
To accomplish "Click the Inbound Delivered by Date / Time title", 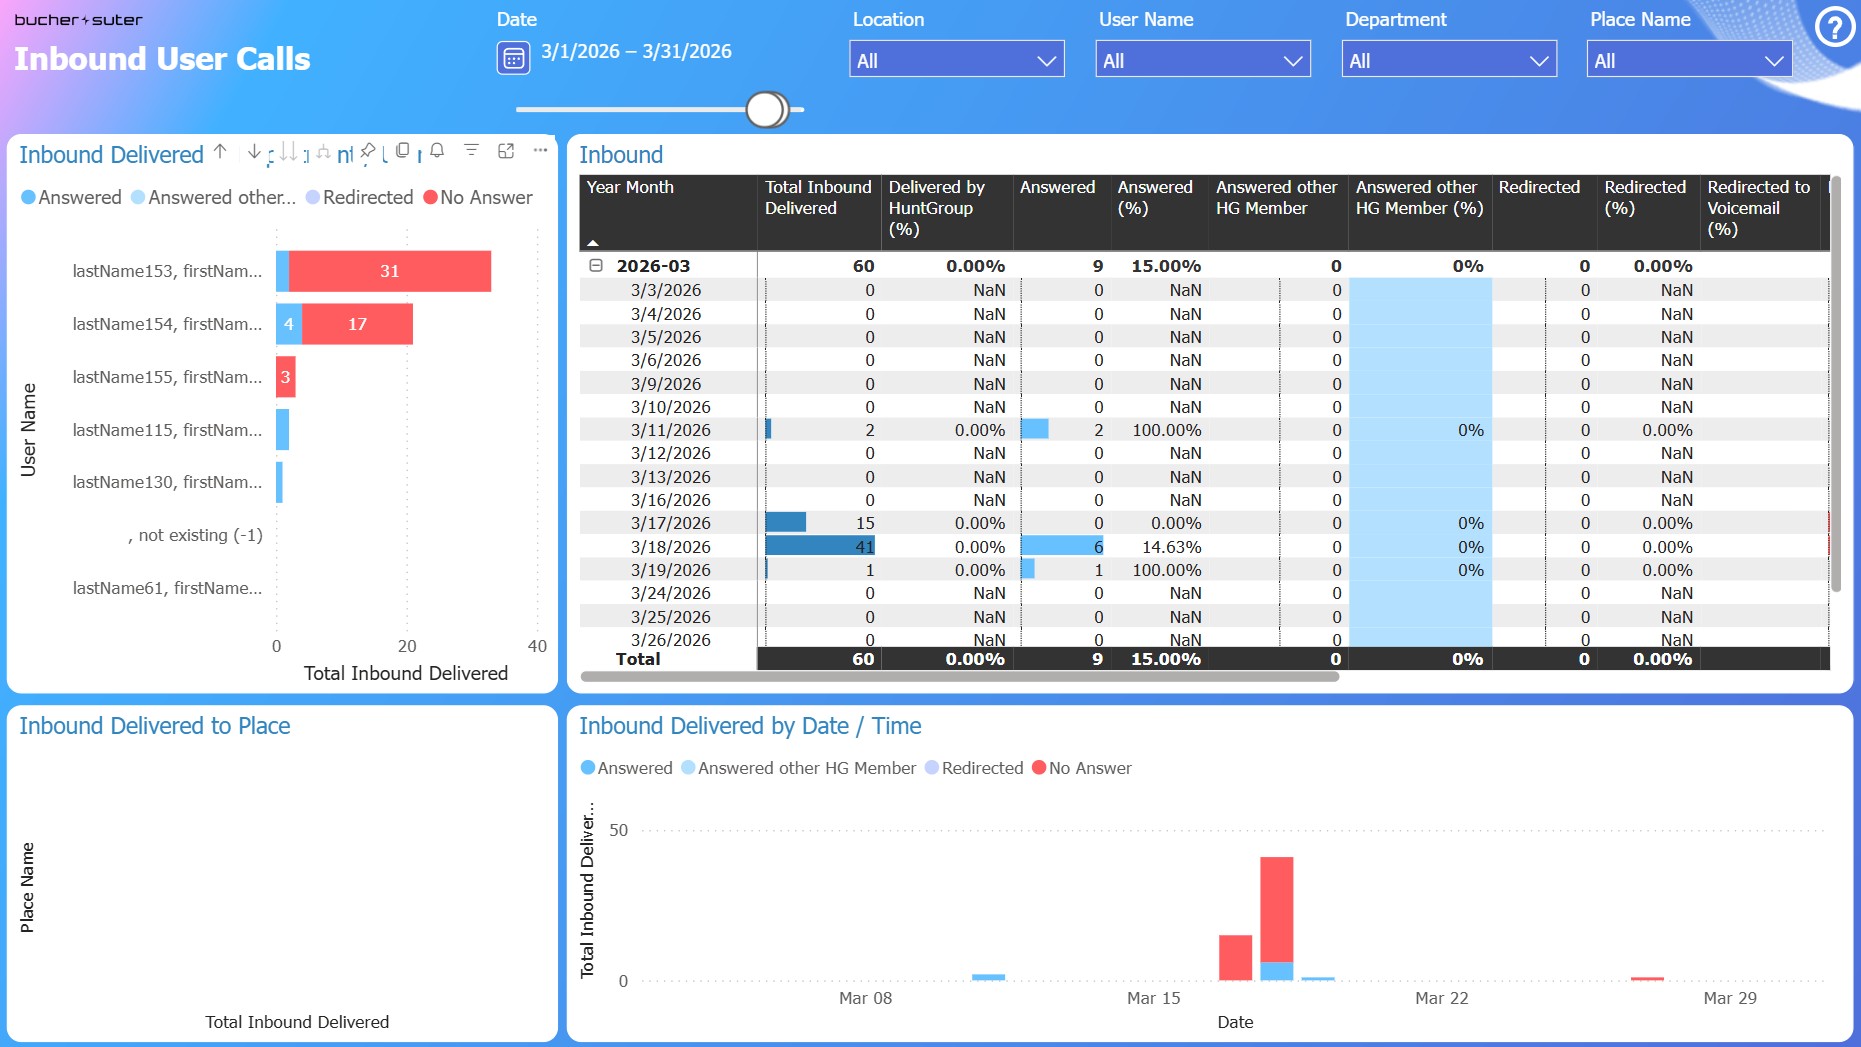I will 750,726.
